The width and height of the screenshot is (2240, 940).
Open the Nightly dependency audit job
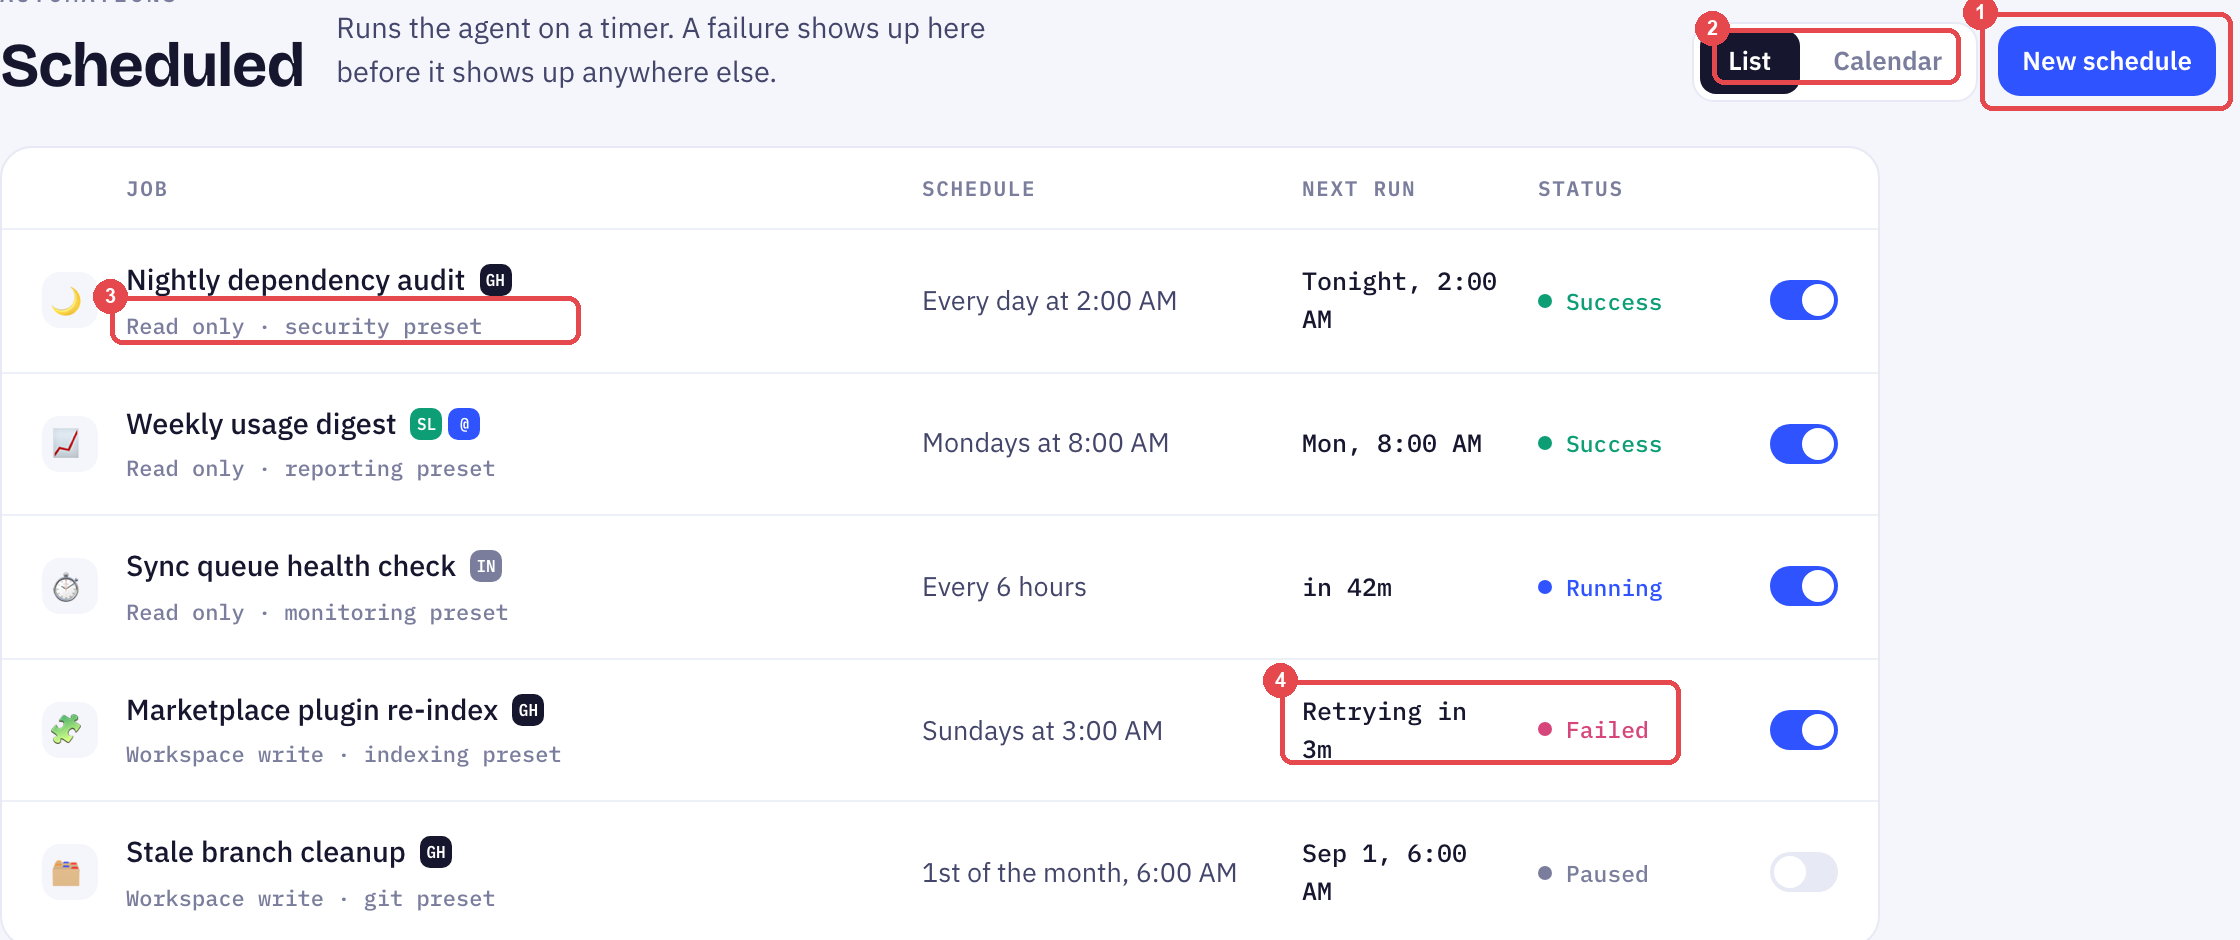pos(295,280)
